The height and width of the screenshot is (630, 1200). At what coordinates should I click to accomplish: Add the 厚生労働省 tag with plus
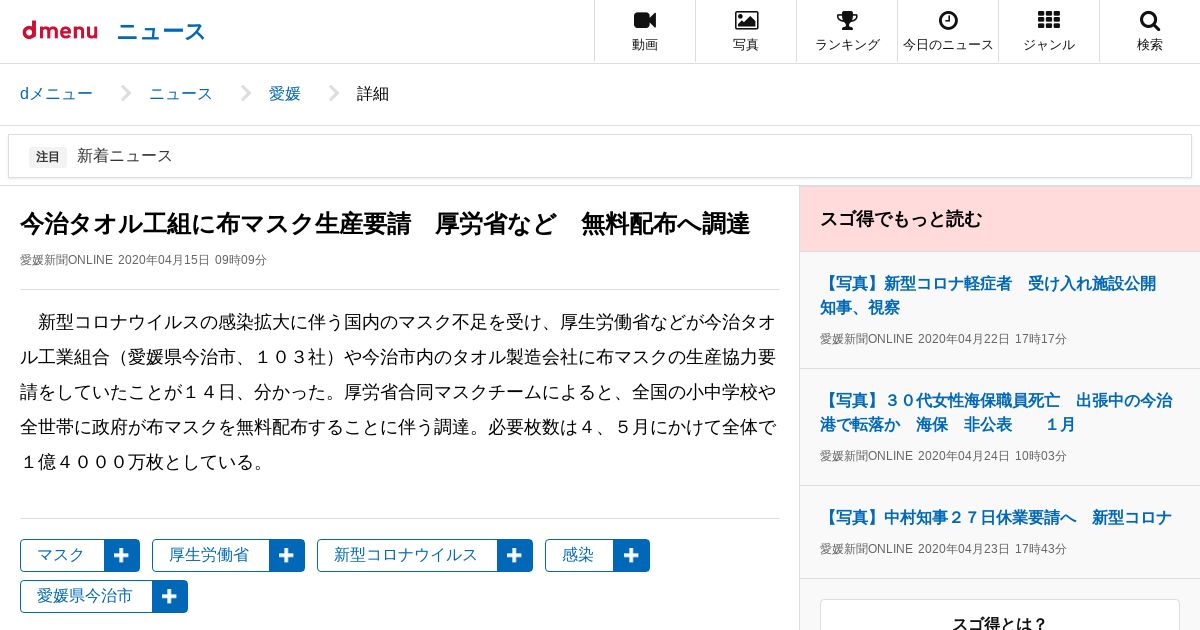287,555
